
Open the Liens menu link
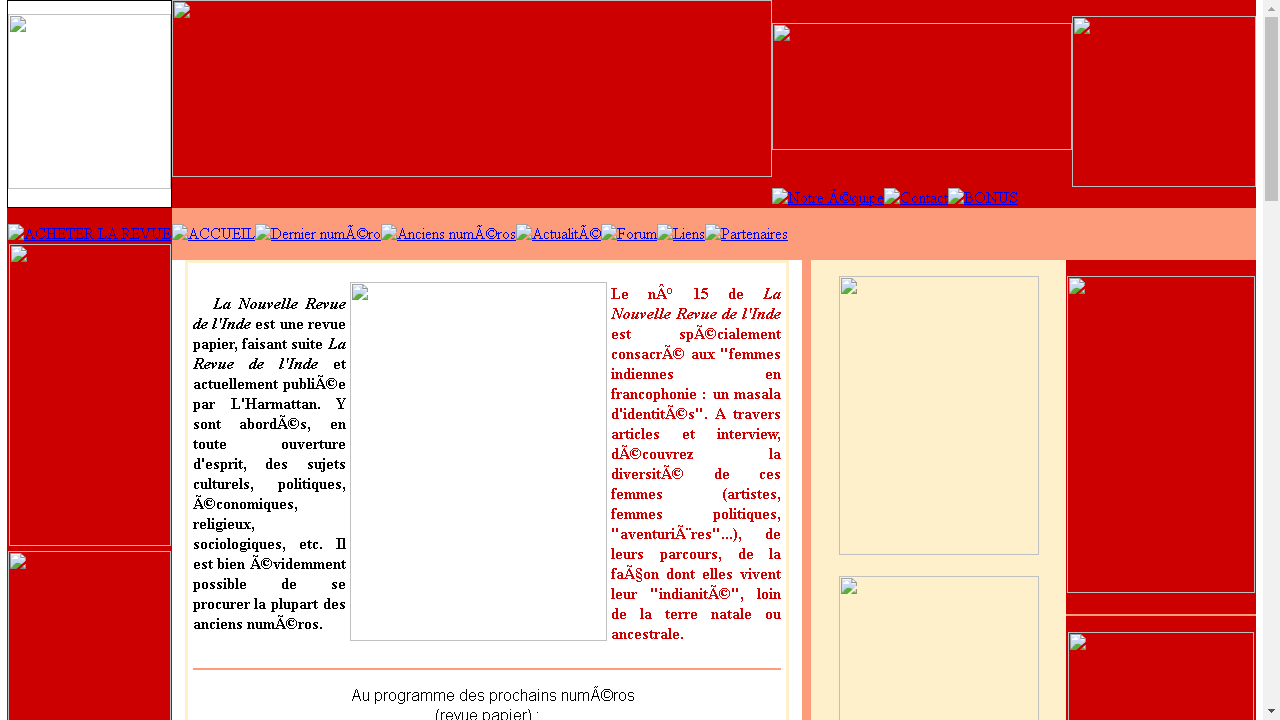[681, 234]
